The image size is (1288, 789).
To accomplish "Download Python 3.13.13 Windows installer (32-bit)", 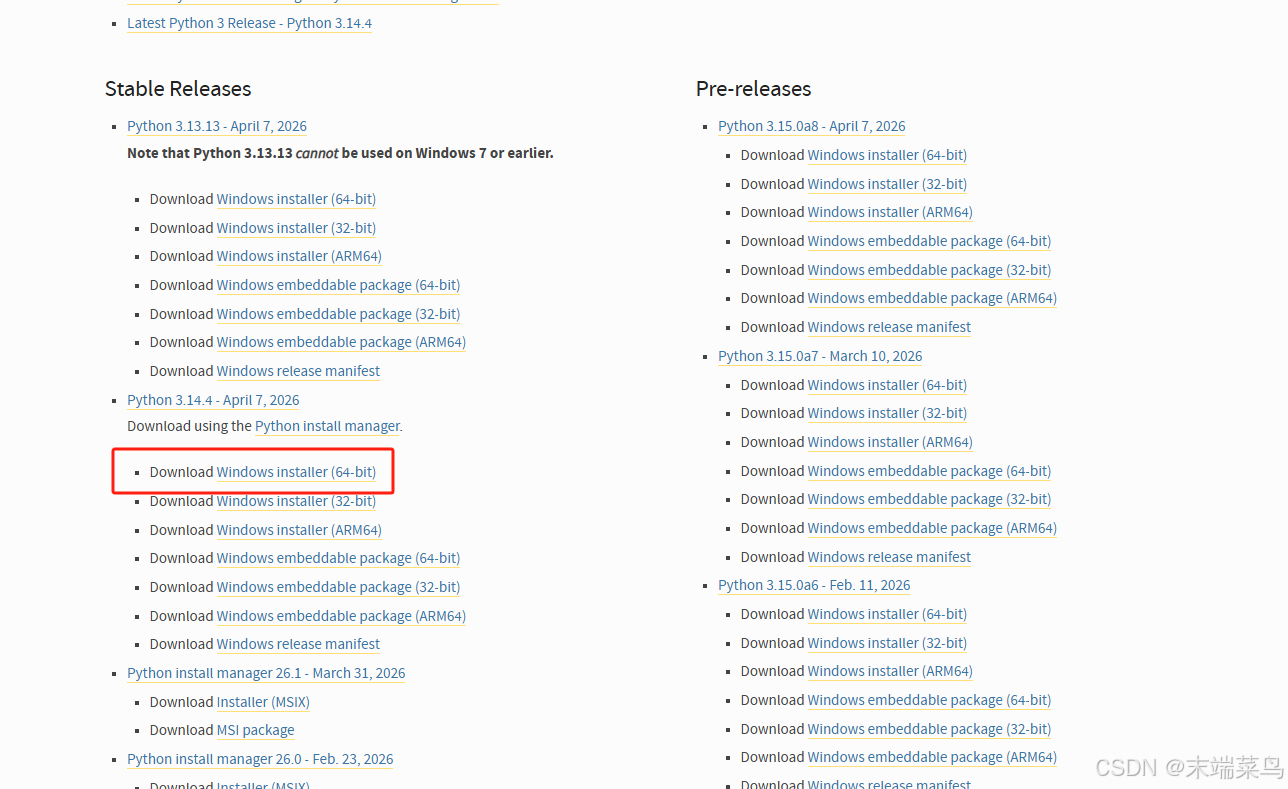I will pyautogui.click(x=296, y=228).
